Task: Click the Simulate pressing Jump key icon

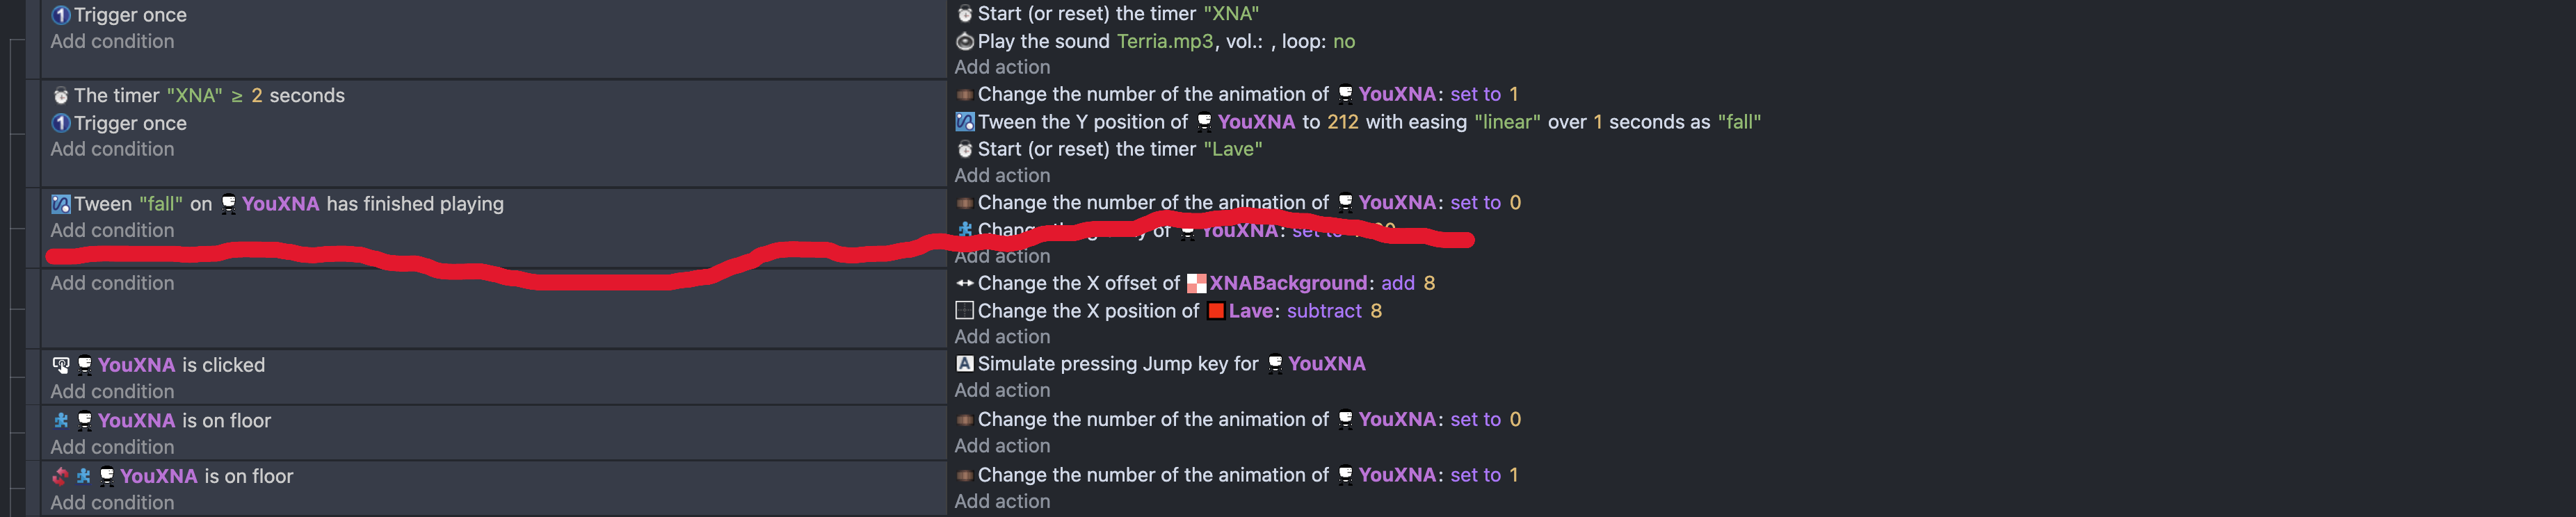Action: (964, 364)
